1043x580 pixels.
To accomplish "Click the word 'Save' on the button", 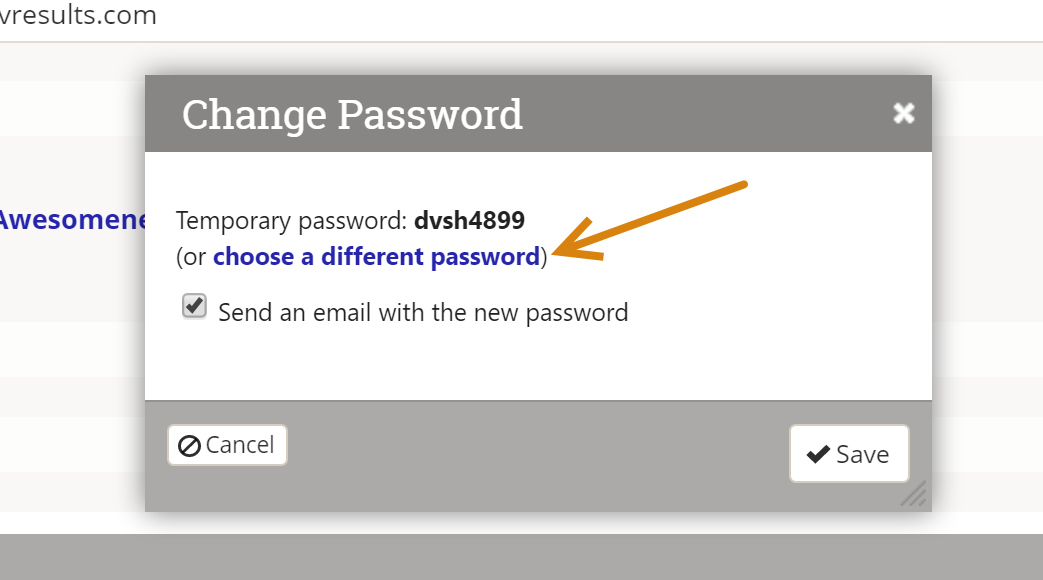I will (862, 454).
